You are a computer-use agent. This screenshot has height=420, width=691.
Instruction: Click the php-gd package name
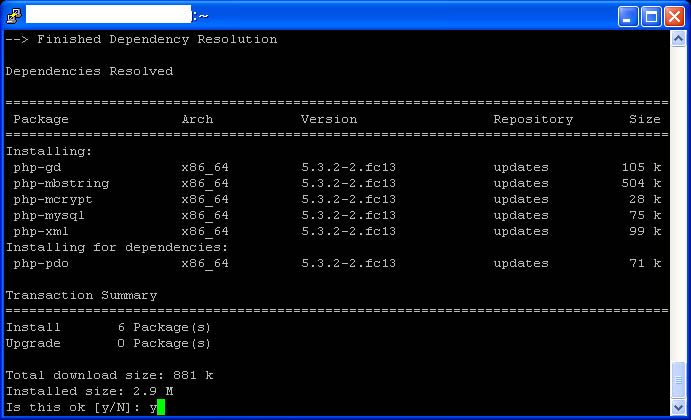(x=37, y=167)
